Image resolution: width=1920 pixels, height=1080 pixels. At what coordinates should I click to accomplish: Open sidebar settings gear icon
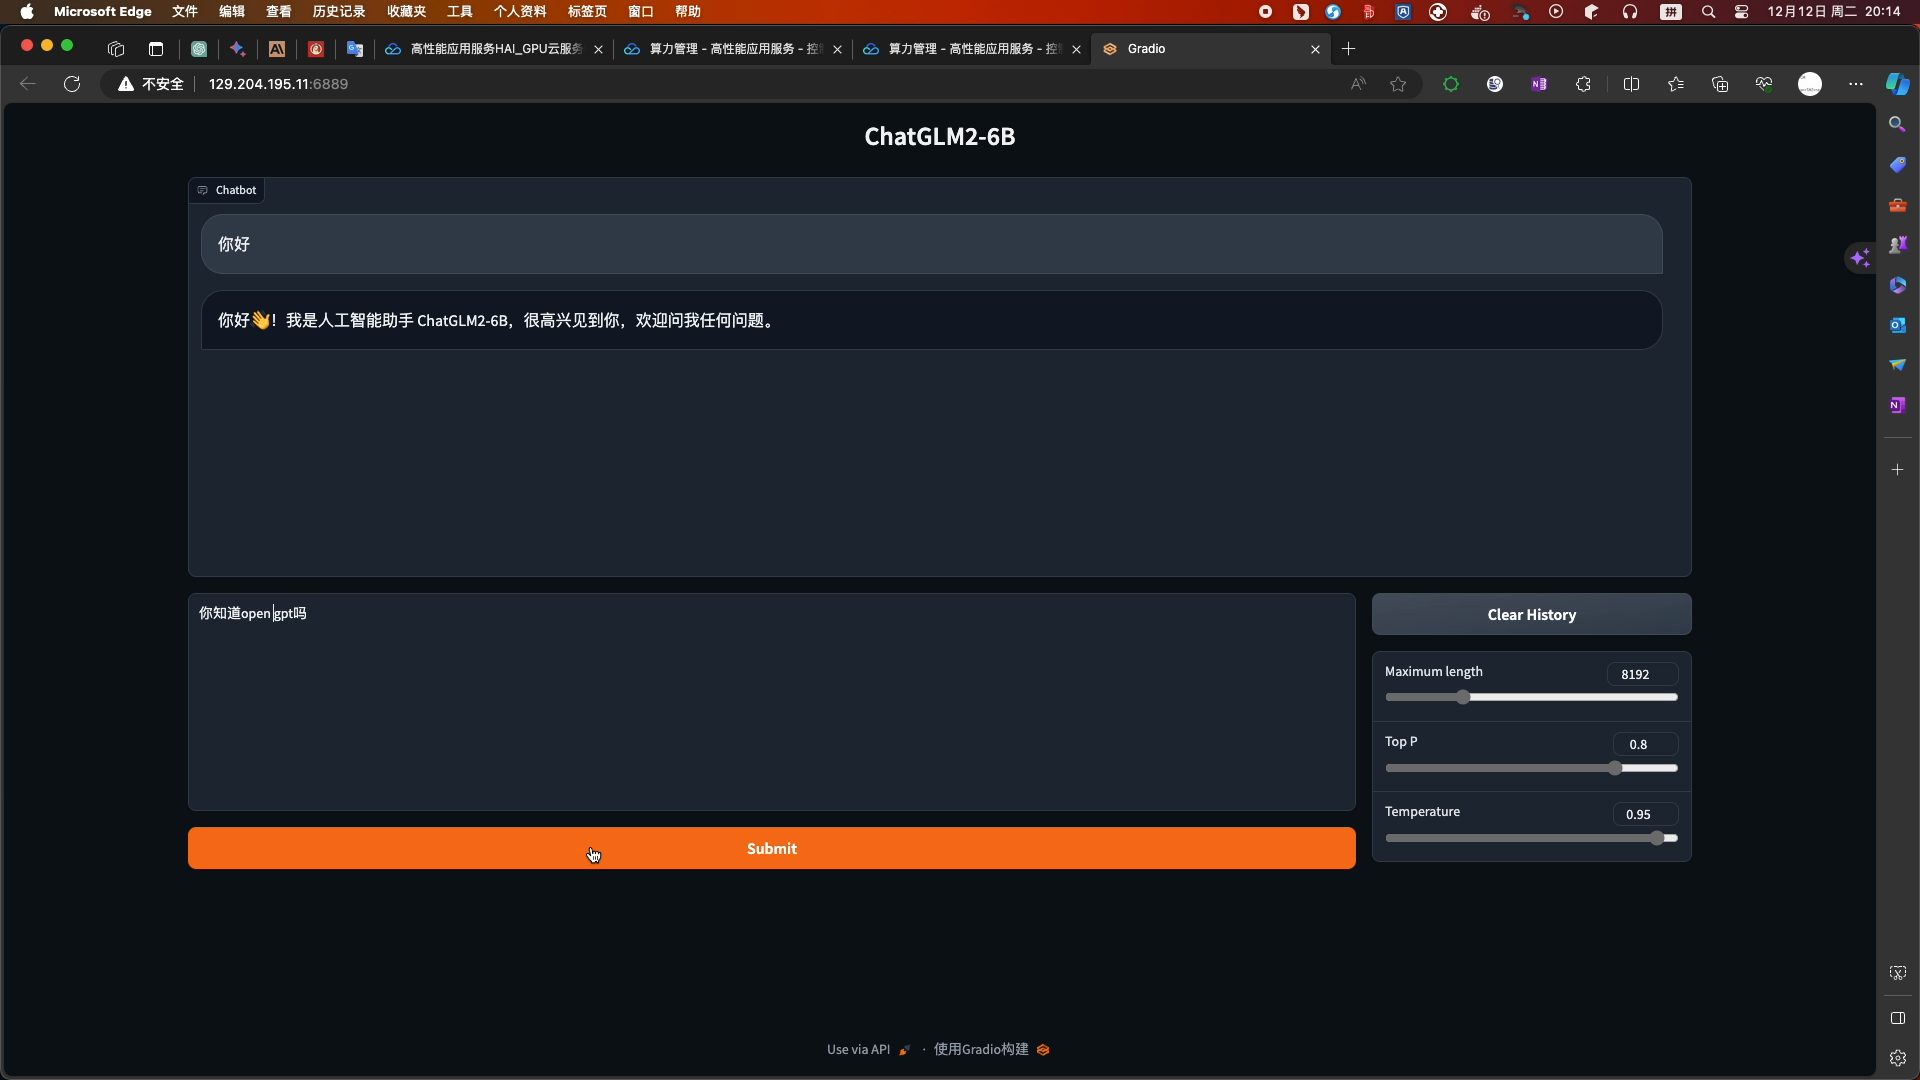1897,1058
